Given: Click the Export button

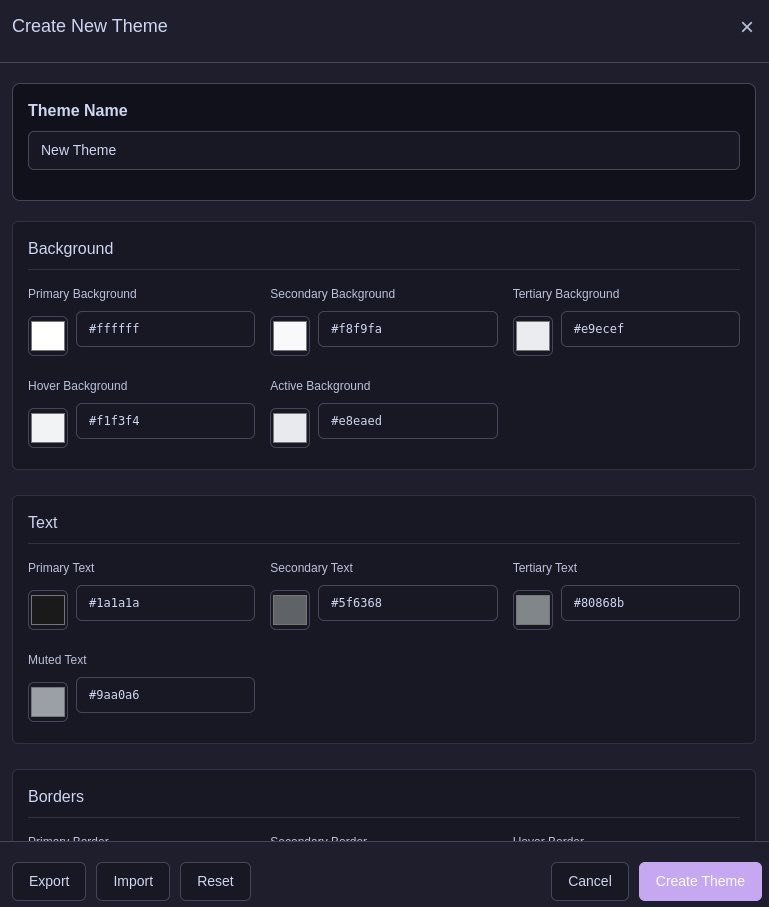Looking at the screenshot, I should (x=49, y=881).
